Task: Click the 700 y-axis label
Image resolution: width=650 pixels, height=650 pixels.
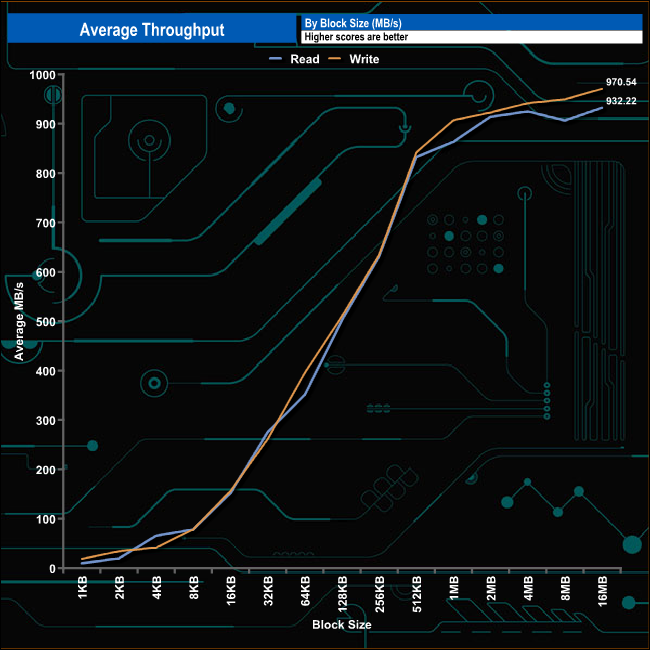Action: point(46,223)
